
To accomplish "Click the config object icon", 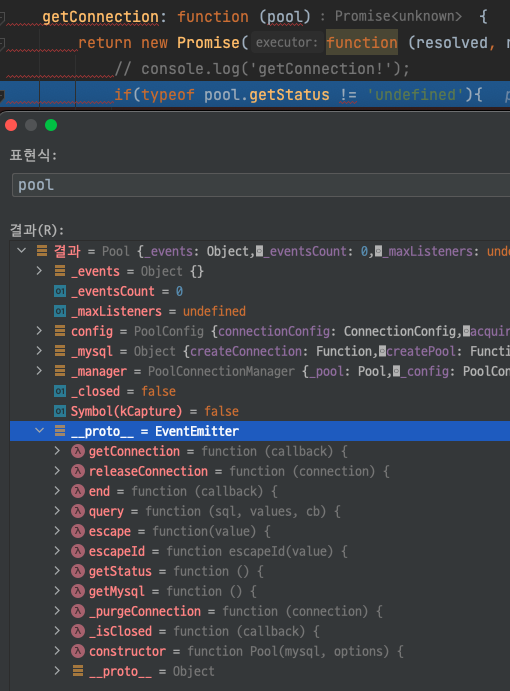I will [x=60, y=331].
